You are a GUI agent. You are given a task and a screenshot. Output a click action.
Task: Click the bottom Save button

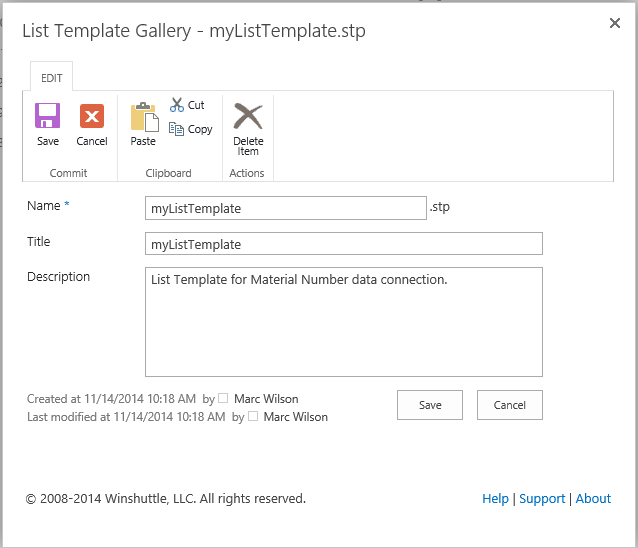coord(430,405)
